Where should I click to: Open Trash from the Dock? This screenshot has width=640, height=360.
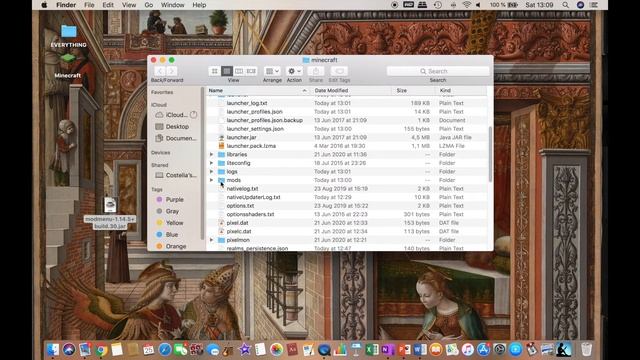coord(587,350)
